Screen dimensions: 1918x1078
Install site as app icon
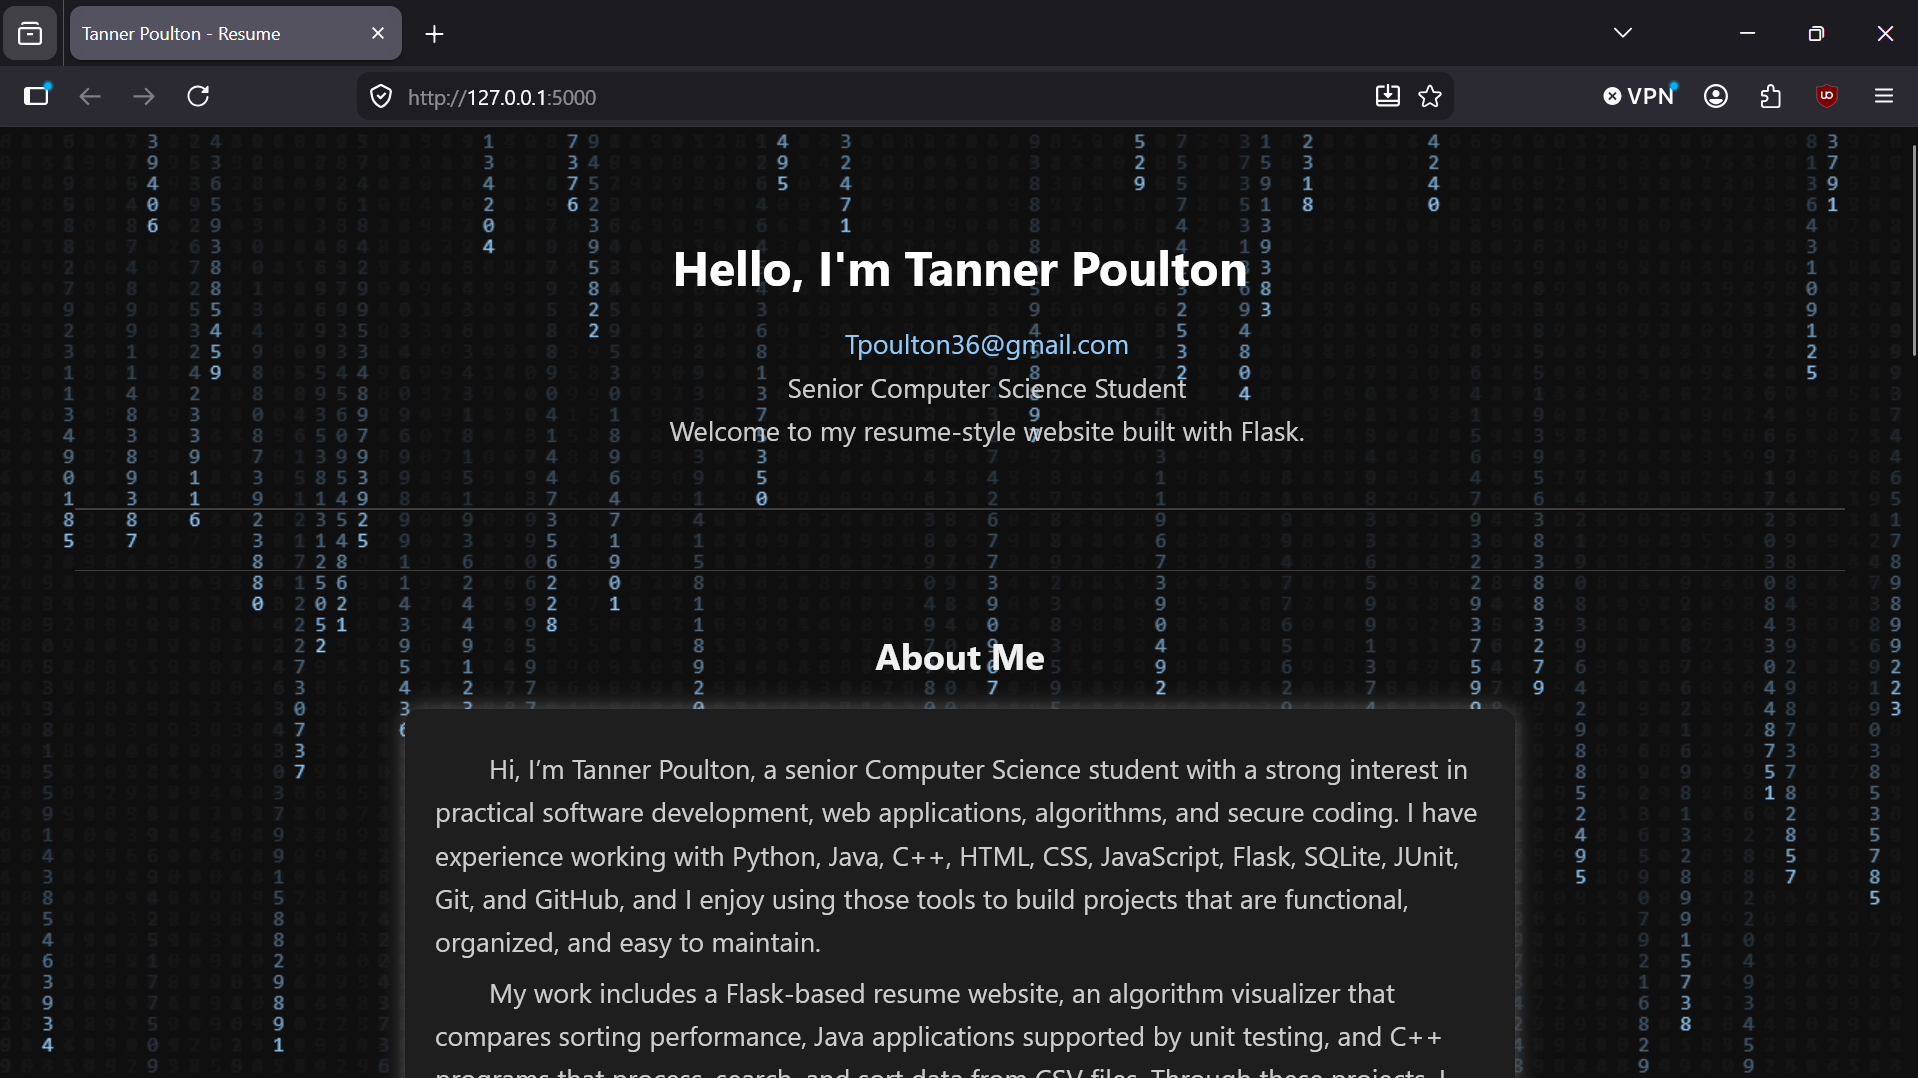(x=1387, y=96)
